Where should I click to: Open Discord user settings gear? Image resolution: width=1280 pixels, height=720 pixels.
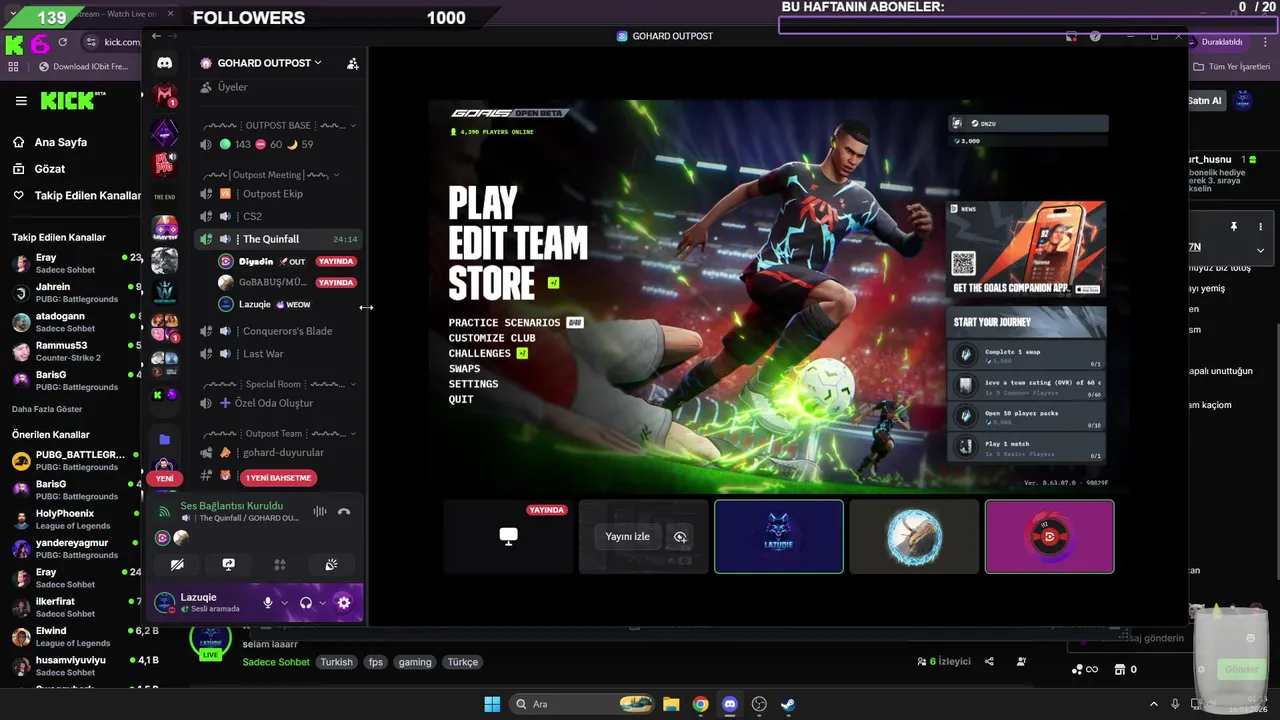point(344,603)
